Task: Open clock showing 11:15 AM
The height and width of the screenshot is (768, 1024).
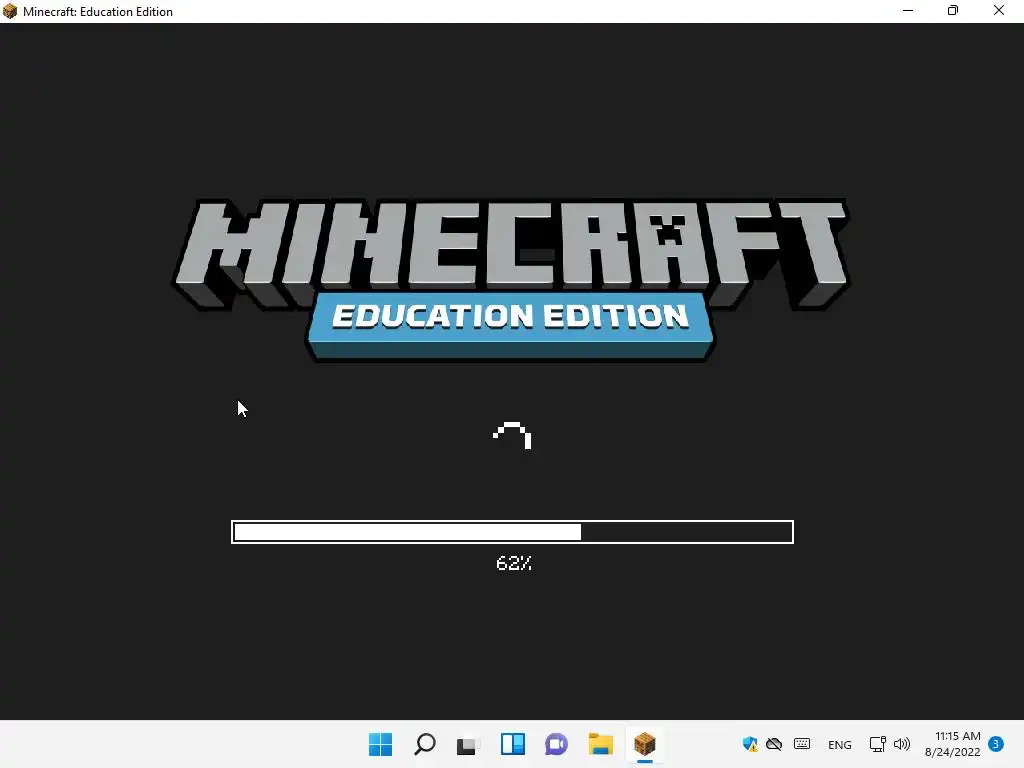Action: 953,744
